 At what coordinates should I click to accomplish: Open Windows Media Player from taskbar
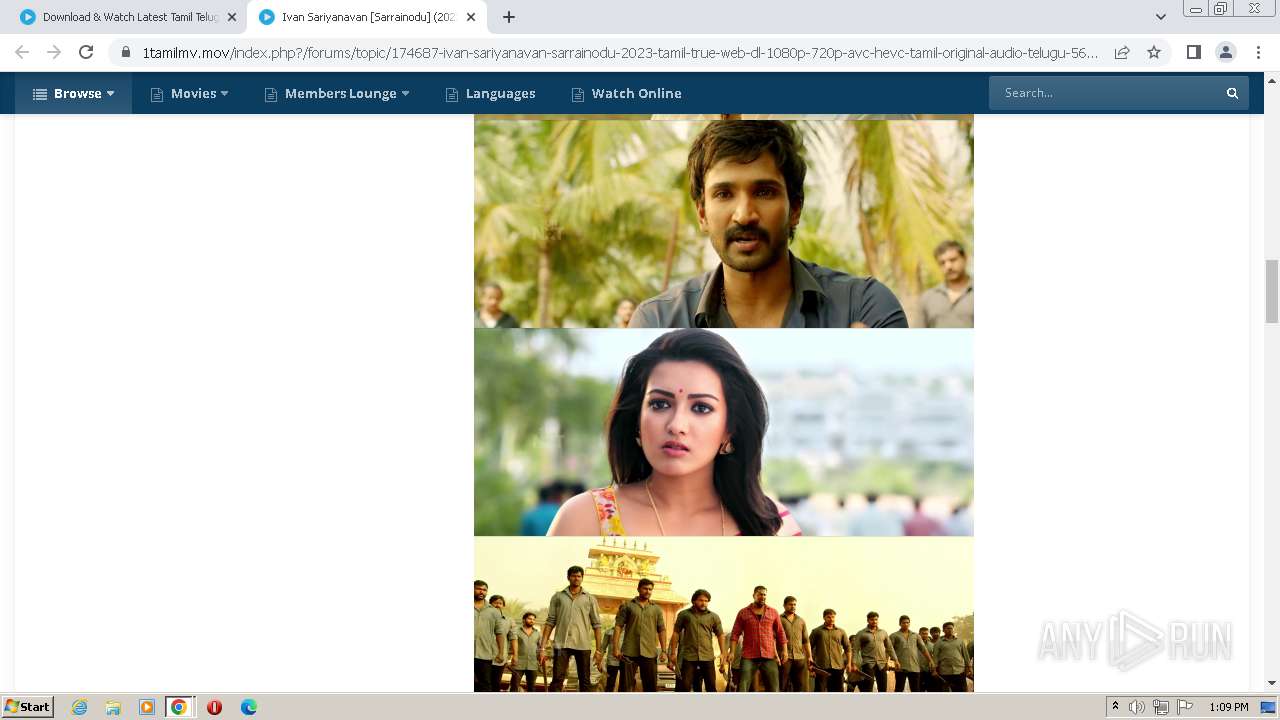pyautogui.click(x=147, y=707)
